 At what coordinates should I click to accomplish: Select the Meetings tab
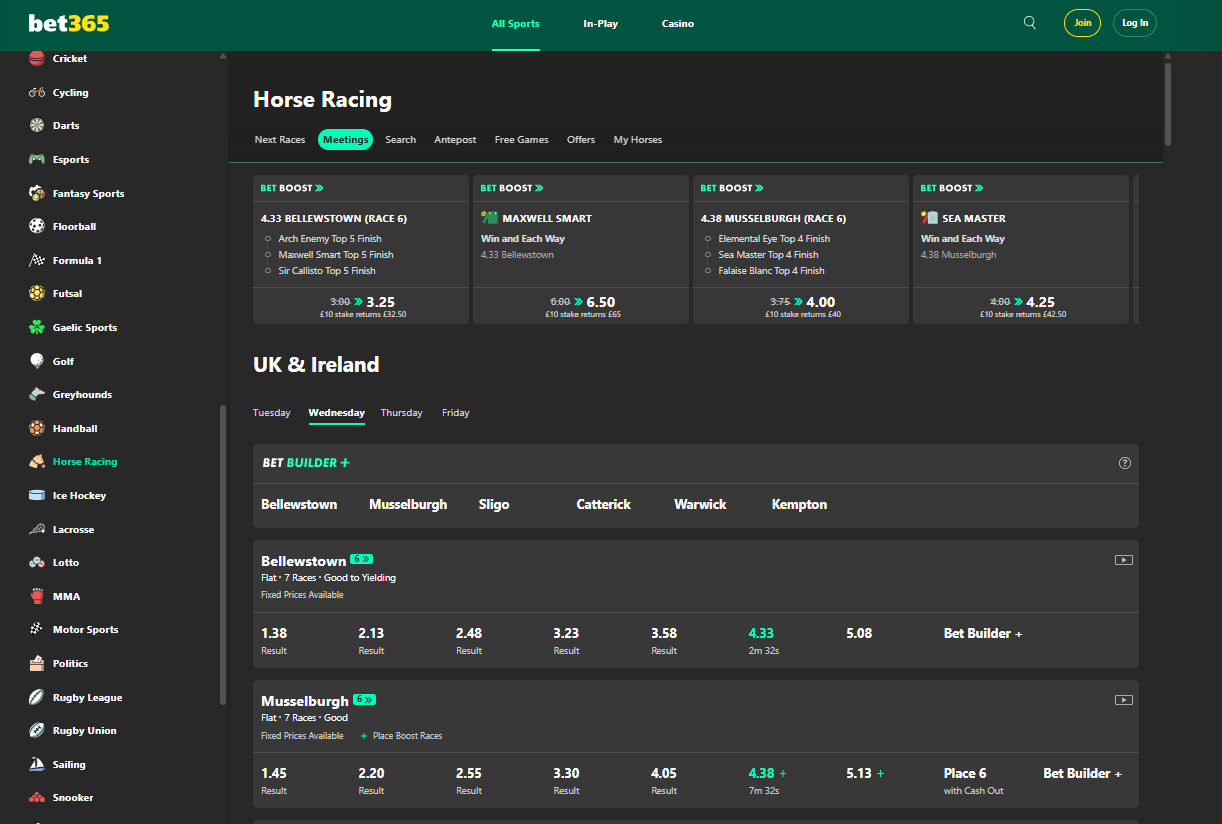[345, 140]
